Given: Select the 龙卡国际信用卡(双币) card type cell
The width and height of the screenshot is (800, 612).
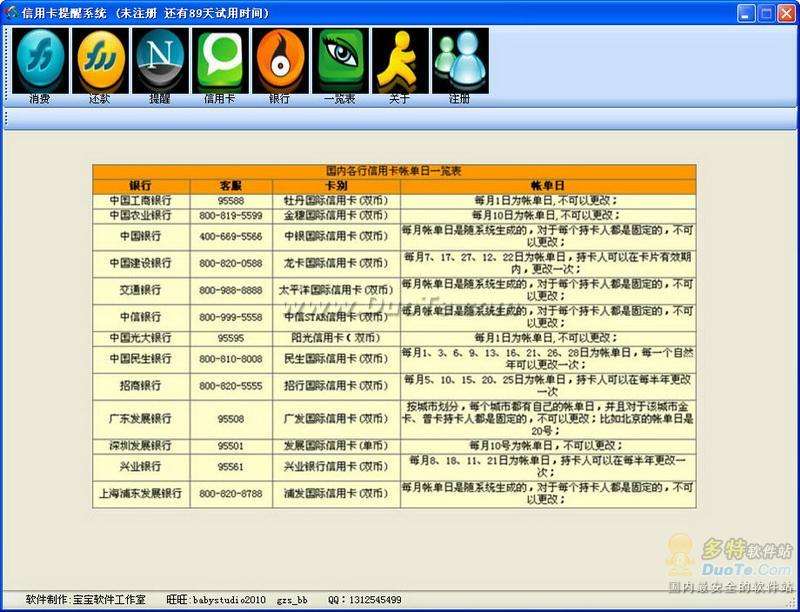Looking at the screenshot, I should 337,264.
